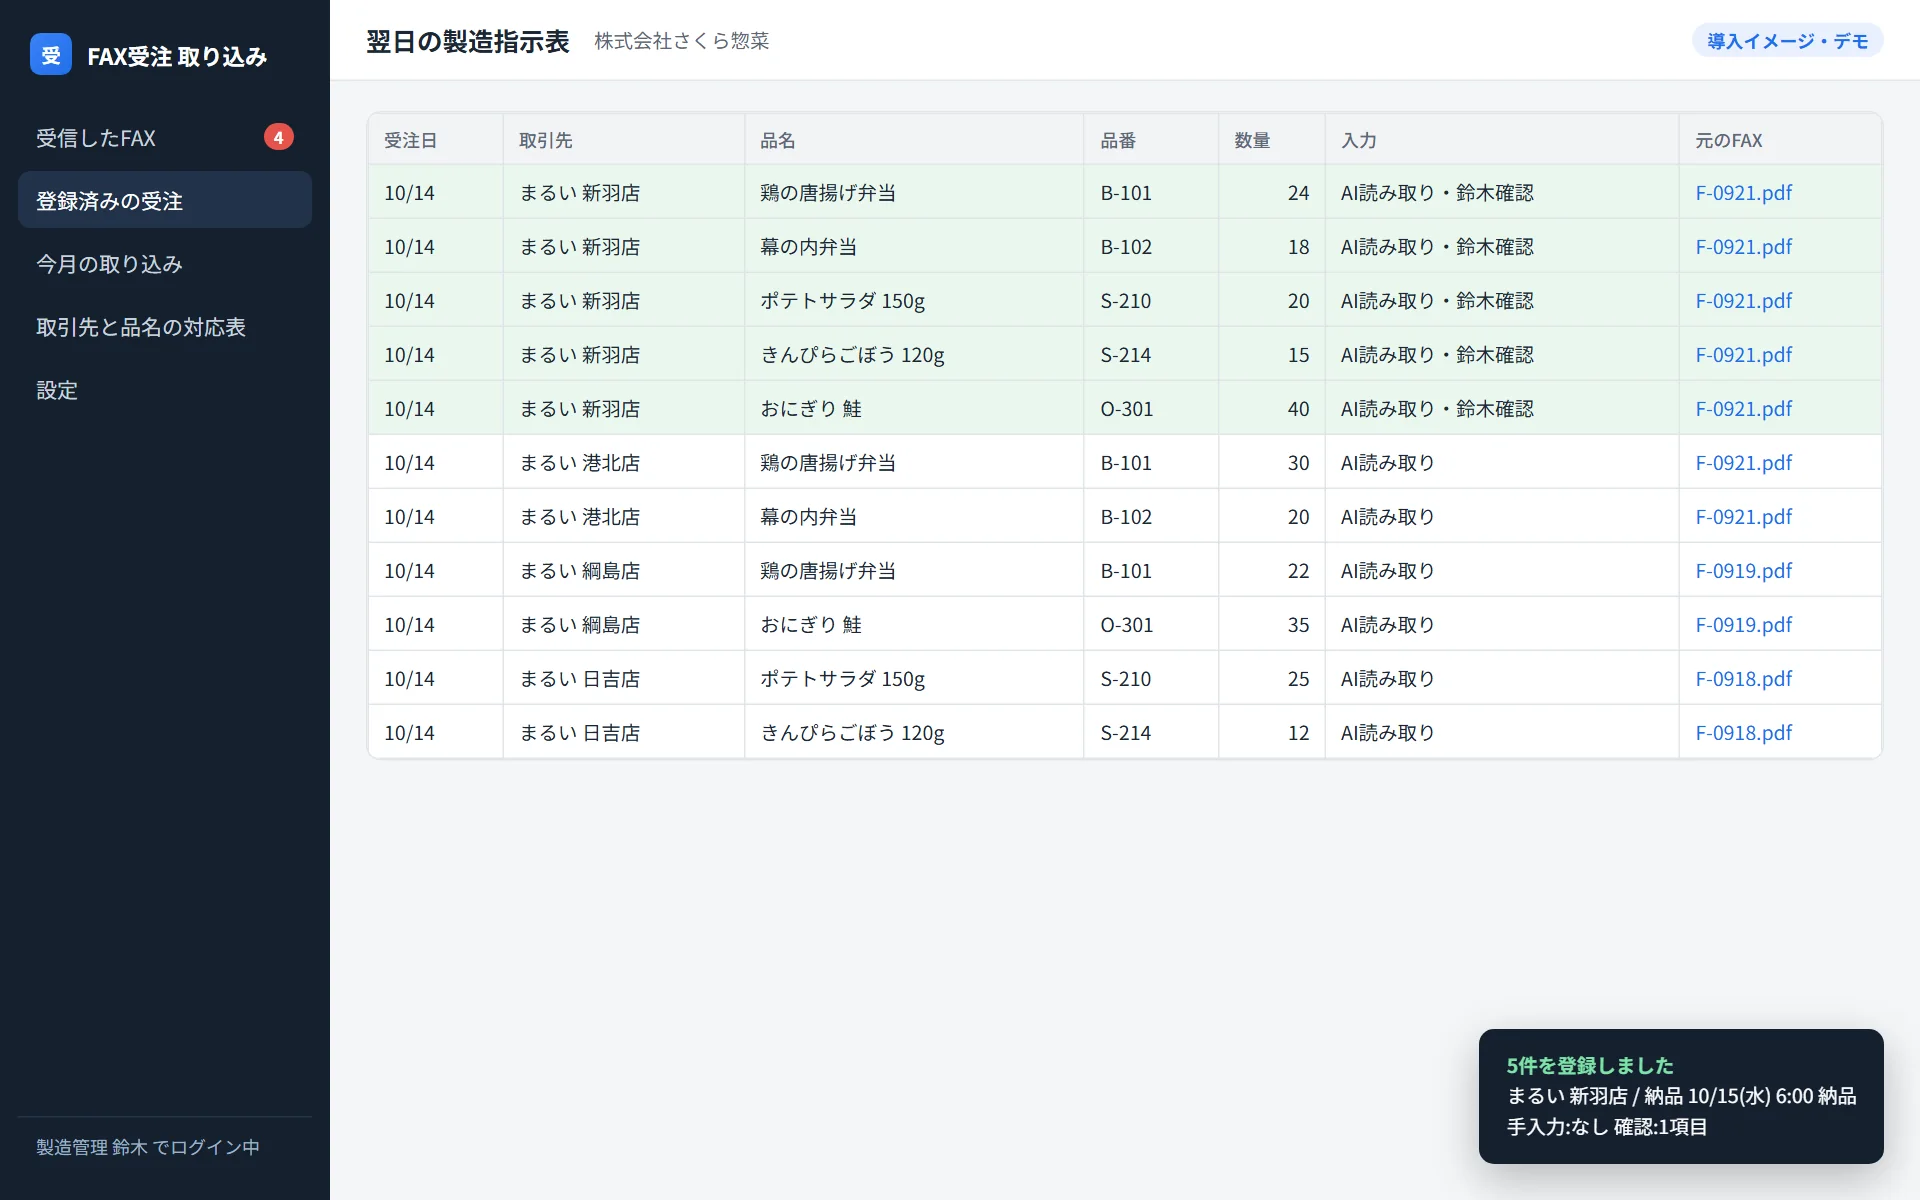Viewport: 1920px width, 1200px height.
Task: Open F-0919.pdf for 綱島店 おにぎり 鮭
Action: point(1743,625)
